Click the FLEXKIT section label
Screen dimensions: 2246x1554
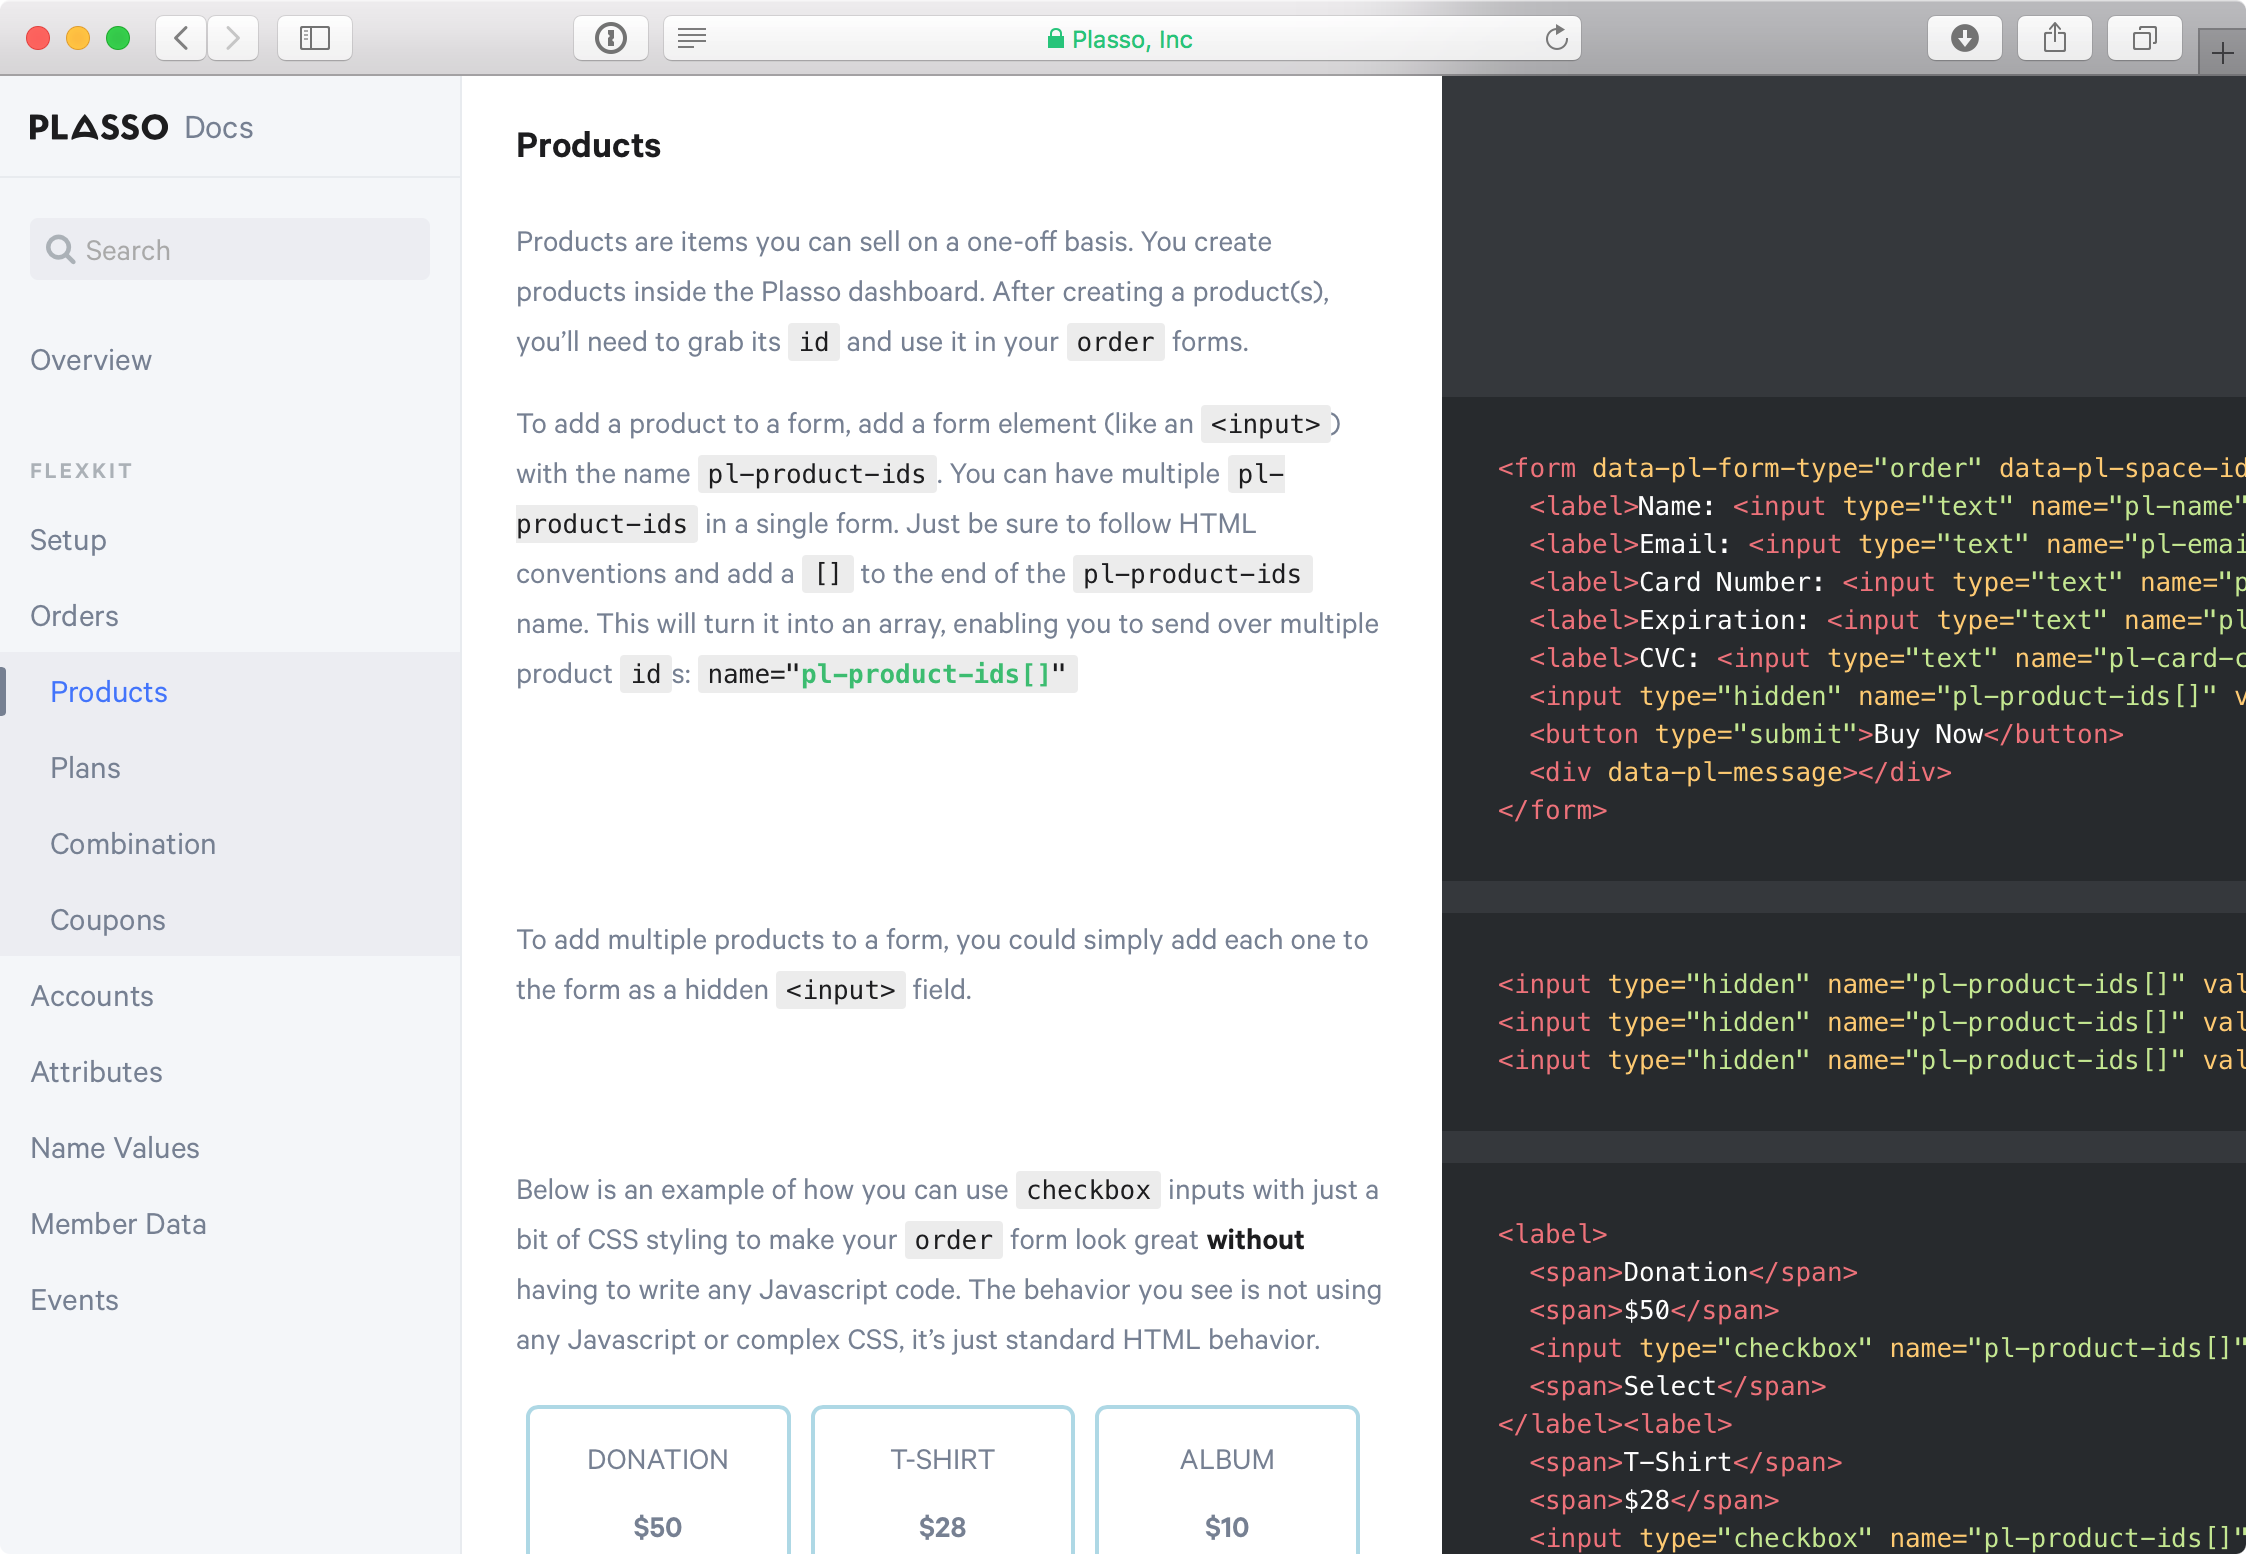coord(81,470)
